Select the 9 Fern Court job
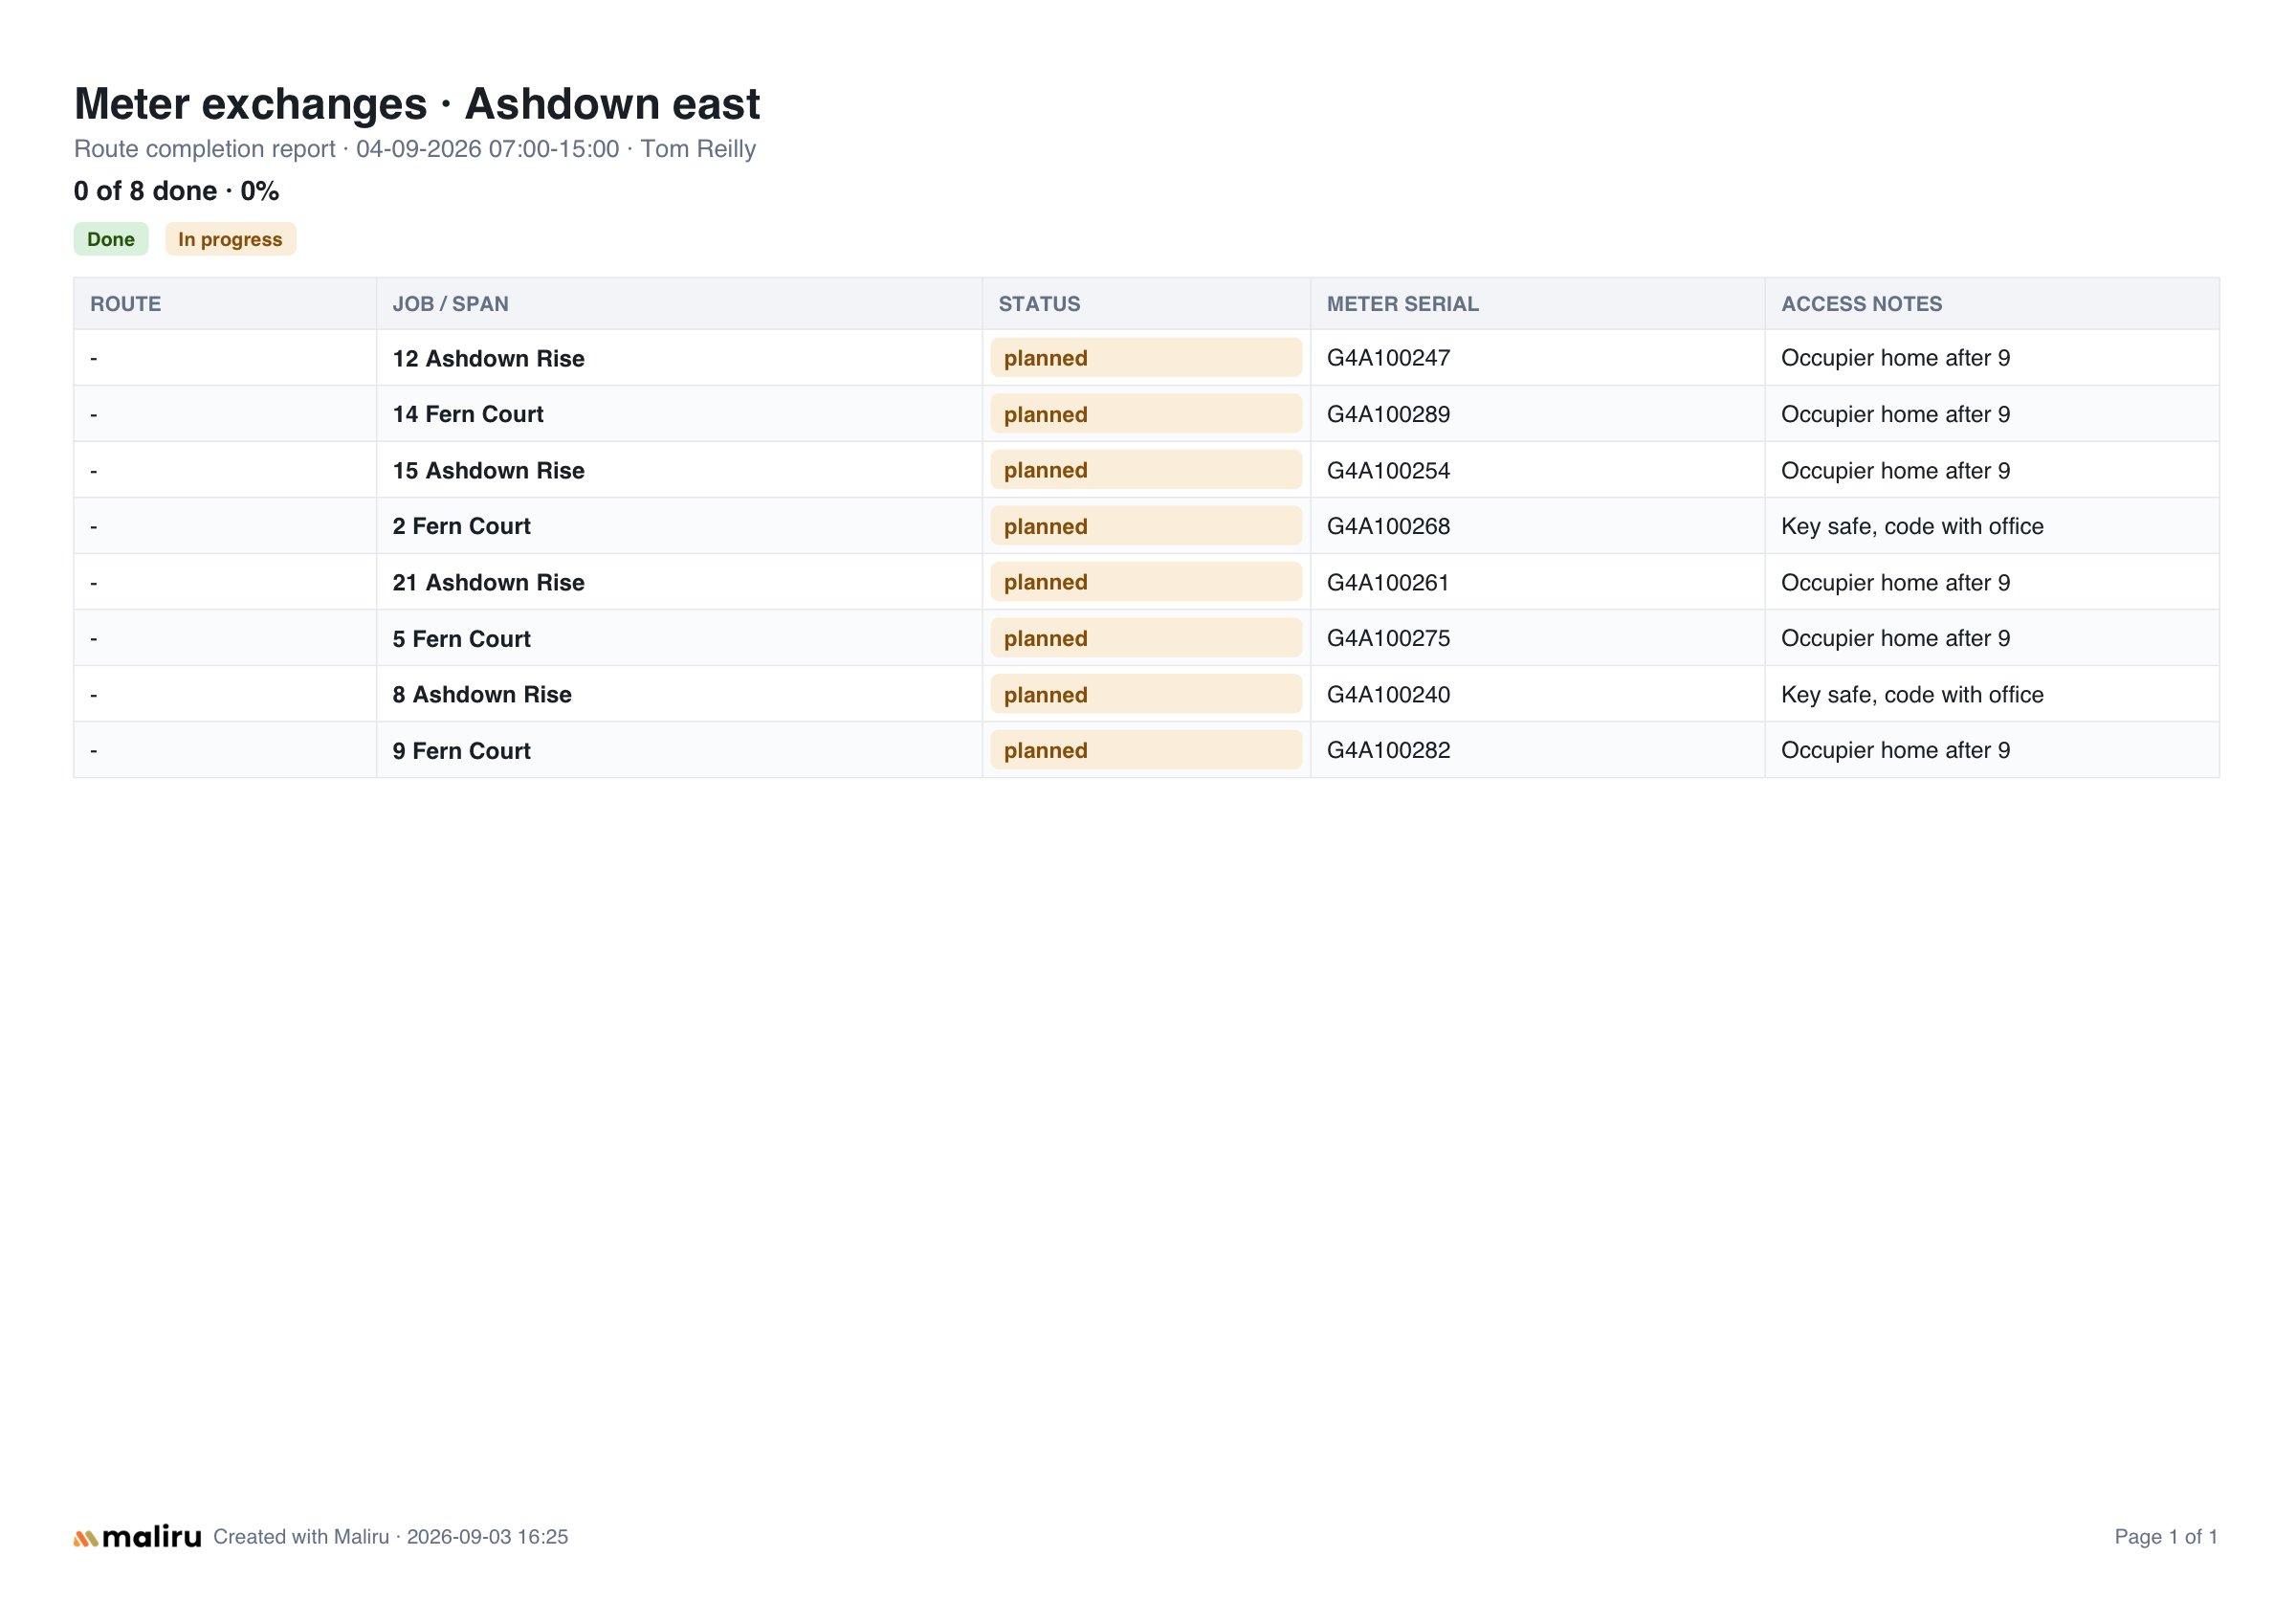2296x1623 pixels. click(461, 750)
